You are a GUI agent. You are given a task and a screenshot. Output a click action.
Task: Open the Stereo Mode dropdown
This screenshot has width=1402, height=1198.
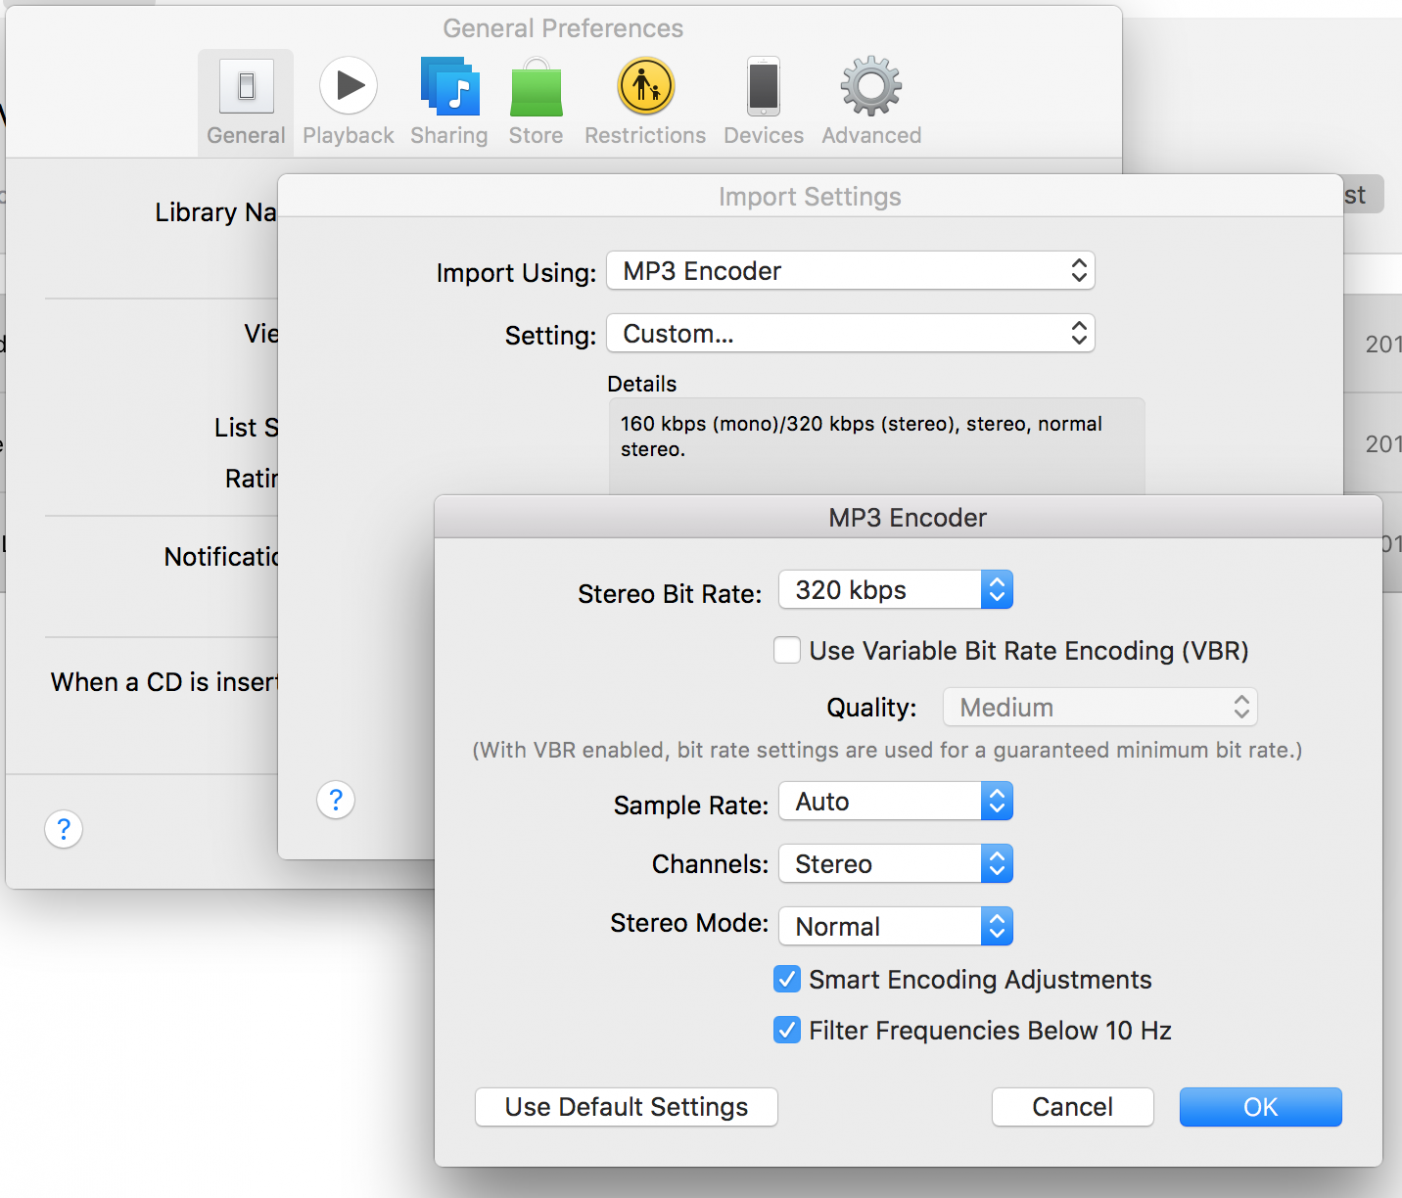tap(895, 927)
